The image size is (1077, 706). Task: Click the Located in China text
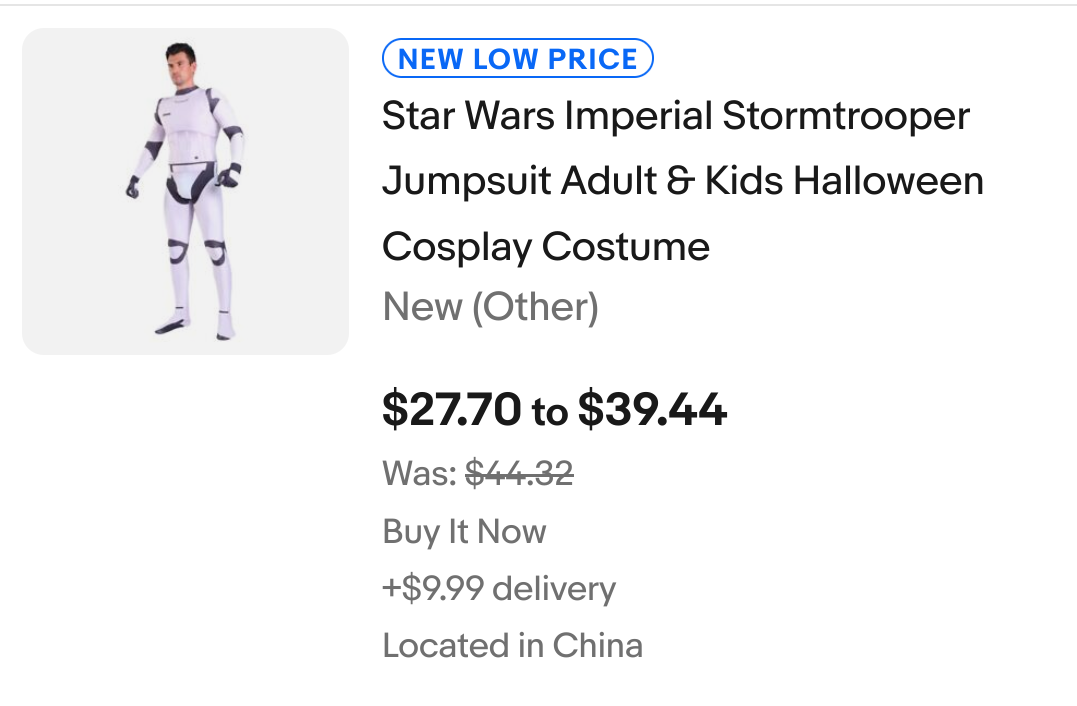512,645
